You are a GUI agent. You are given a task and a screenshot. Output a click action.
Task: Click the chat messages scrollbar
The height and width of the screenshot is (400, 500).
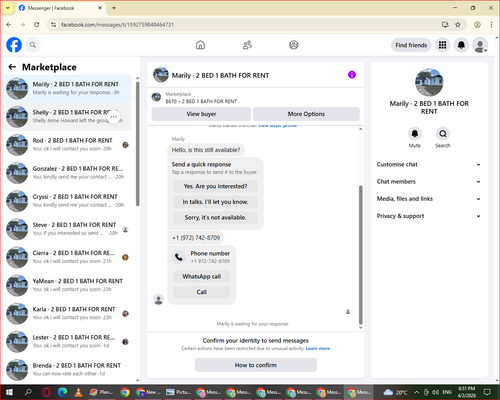coord(360,255)
